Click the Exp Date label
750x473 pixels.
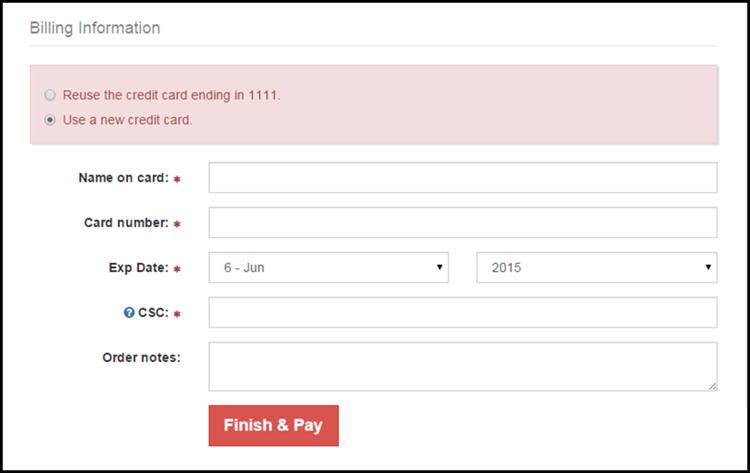pos(139,268)
